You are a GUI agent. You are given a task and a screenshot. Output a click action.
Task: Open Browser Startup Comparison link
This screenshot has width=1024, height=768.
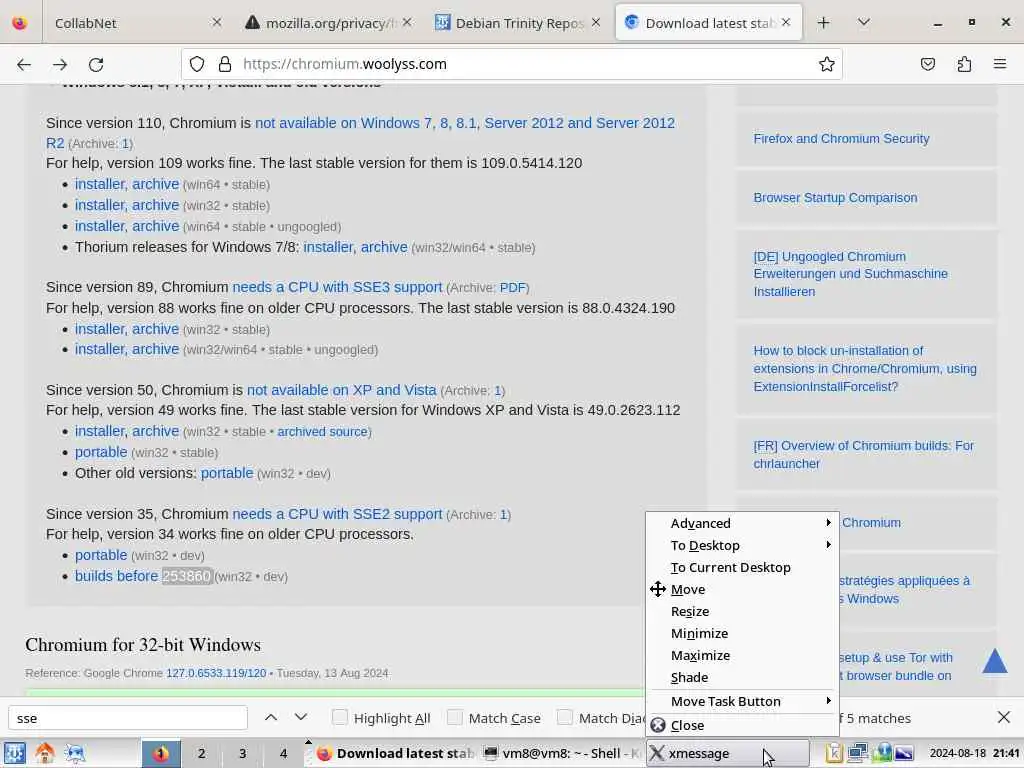point(835,197)
